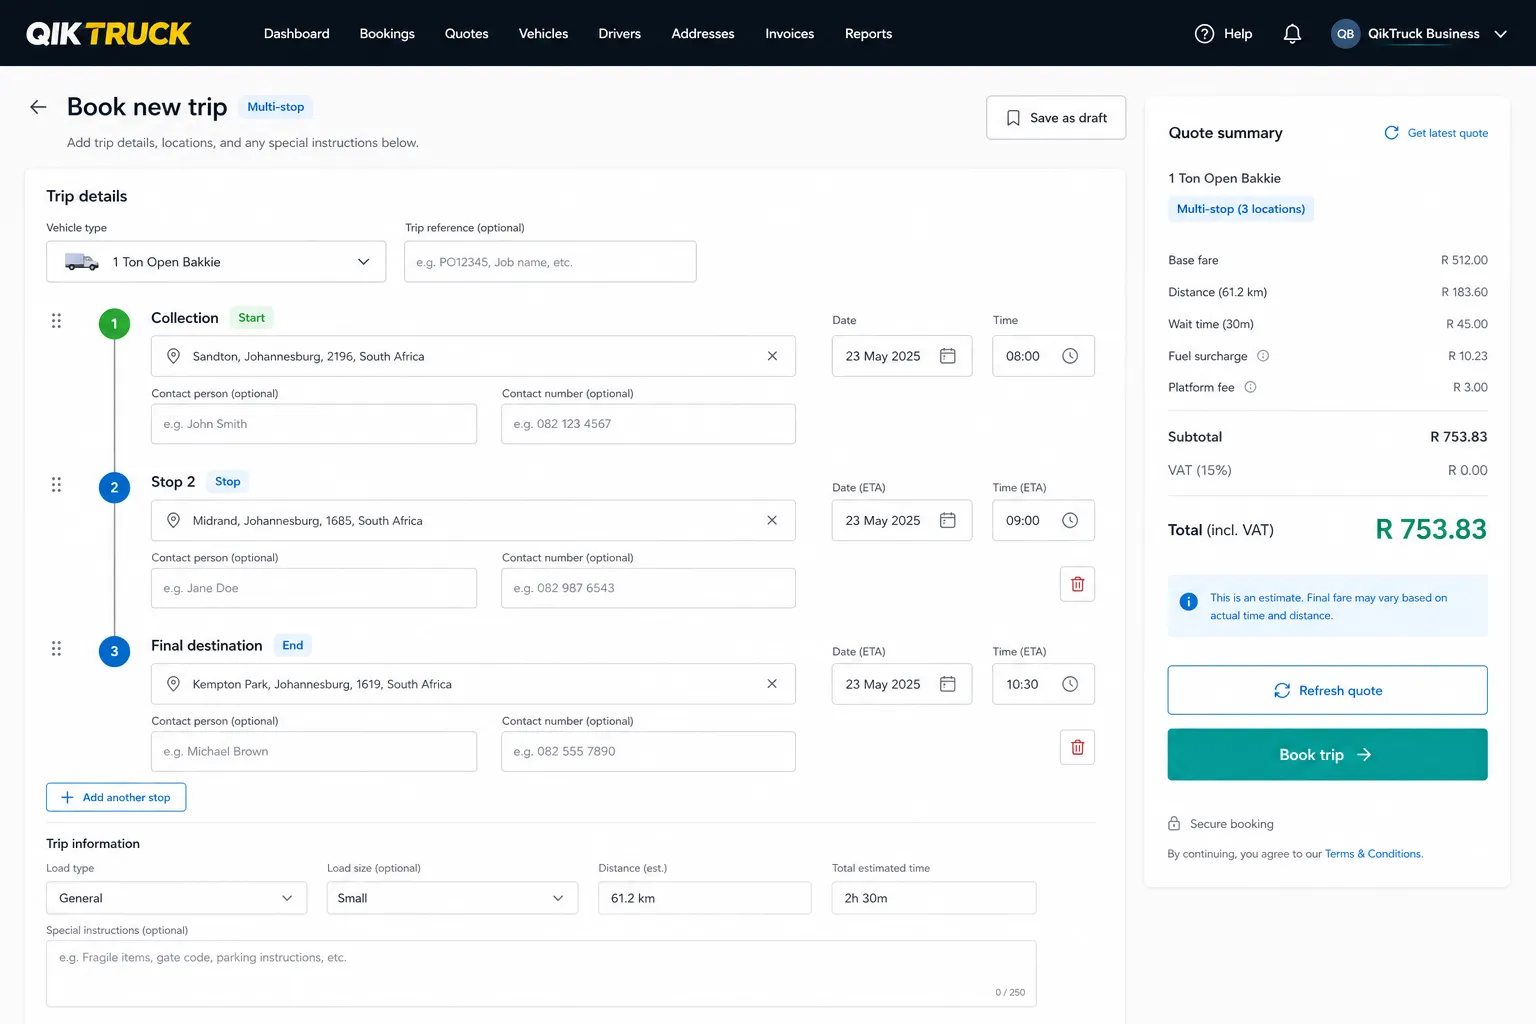Click location pin in Kempton Park field
This screenshot has height=1024, width=1536.
(173, 684)
